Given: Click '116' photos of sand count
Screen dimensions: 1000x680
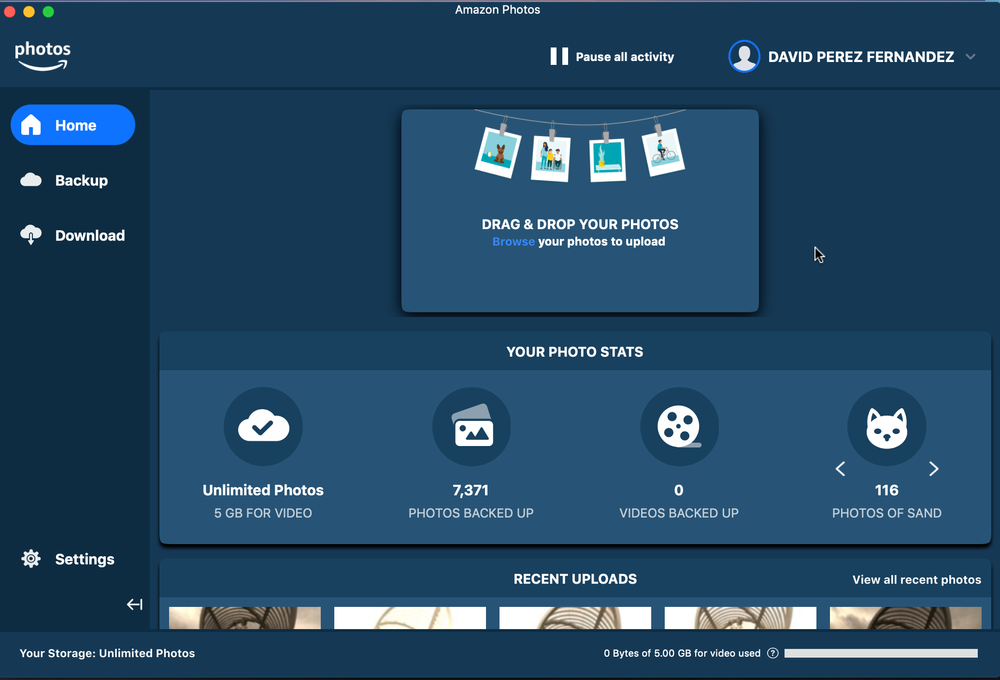Looking at the screenshot, I should click(886, 490).
